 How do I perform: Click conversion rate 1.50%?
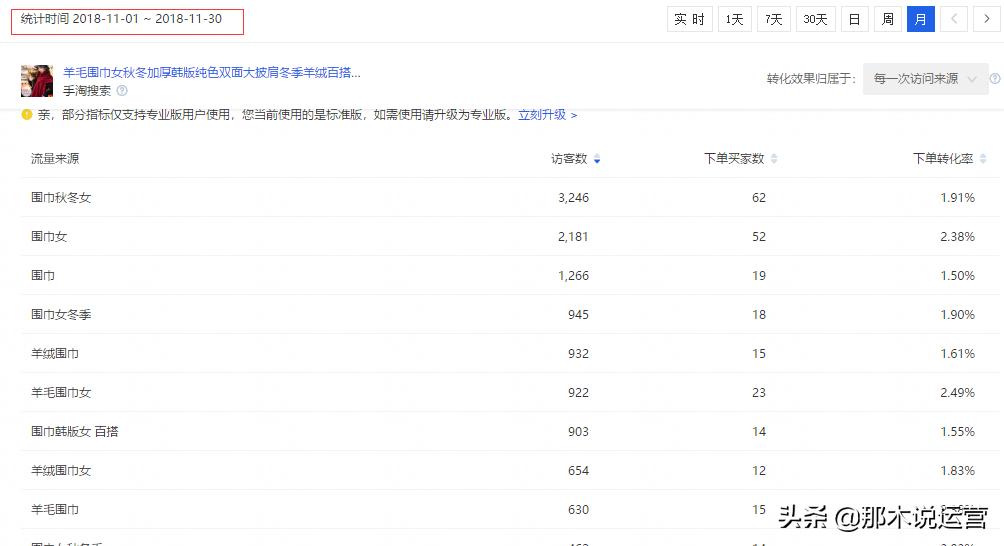coord(957,276)
